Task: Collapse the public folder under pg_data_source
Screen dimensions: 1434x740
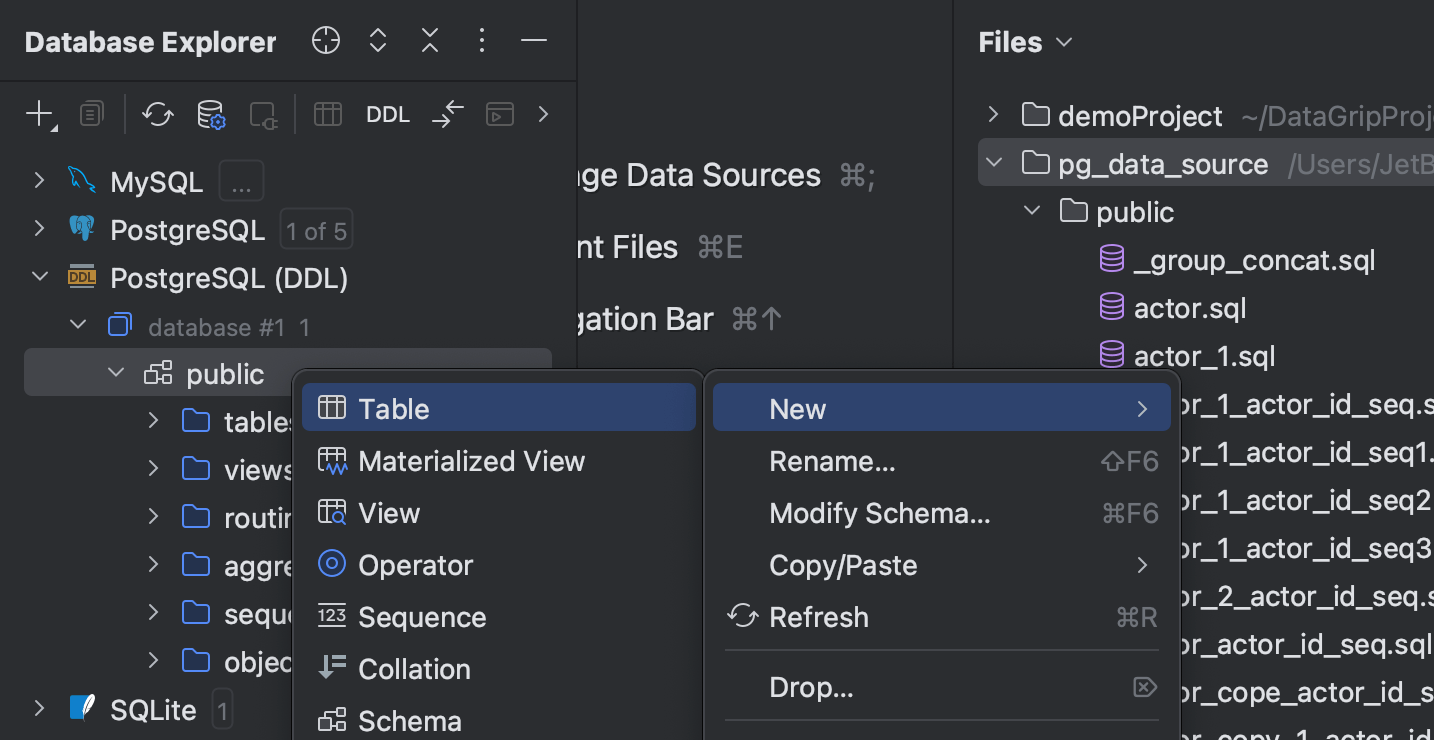Action: tap(1032, 211)
